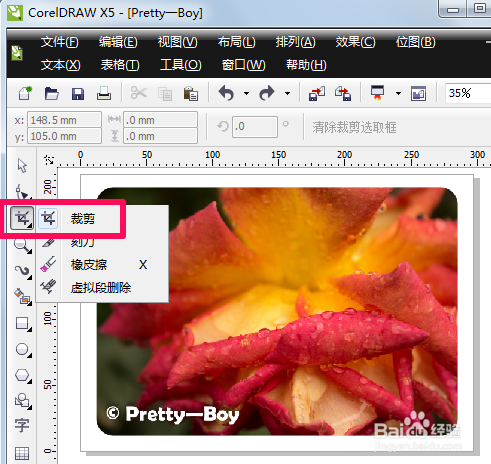
Task: Open the application launcher dropdown arrow
Action: (398, 94)
